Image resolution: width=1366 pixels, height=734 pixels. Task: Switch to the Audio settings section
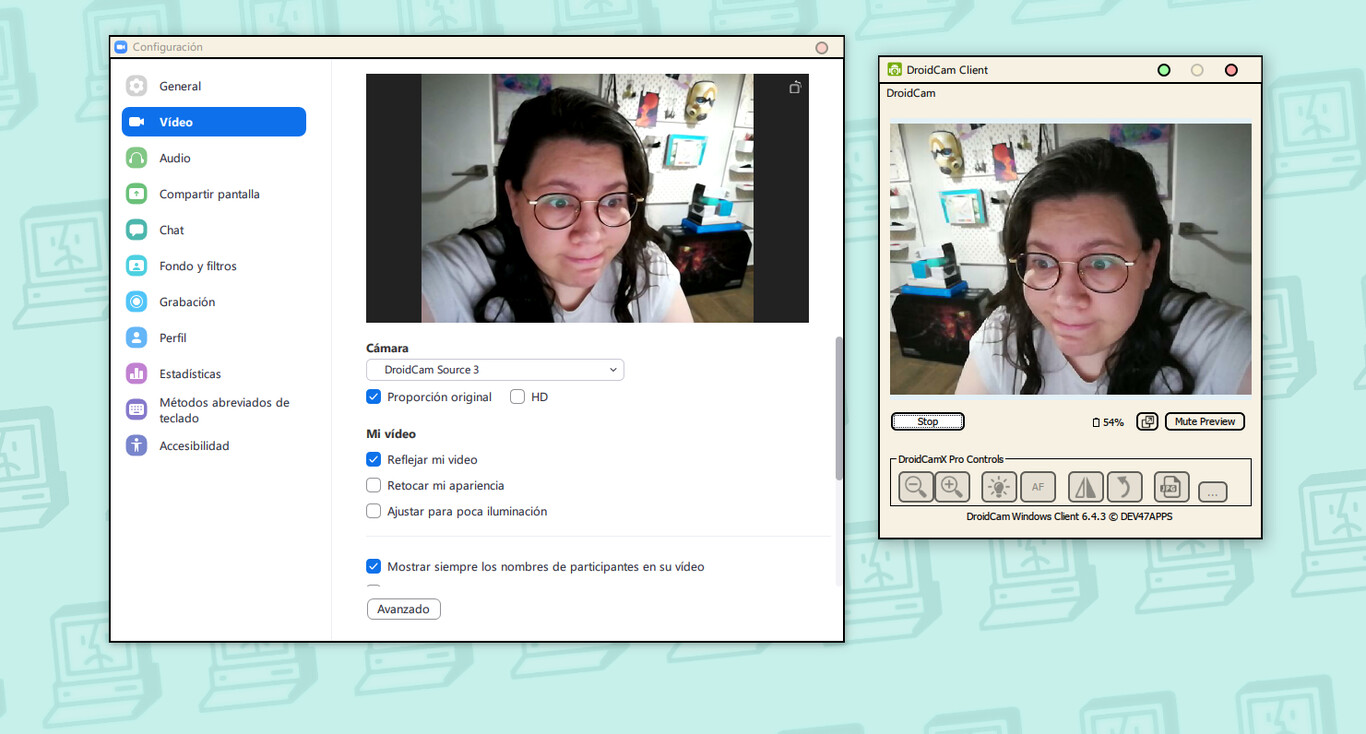[174, 157]
